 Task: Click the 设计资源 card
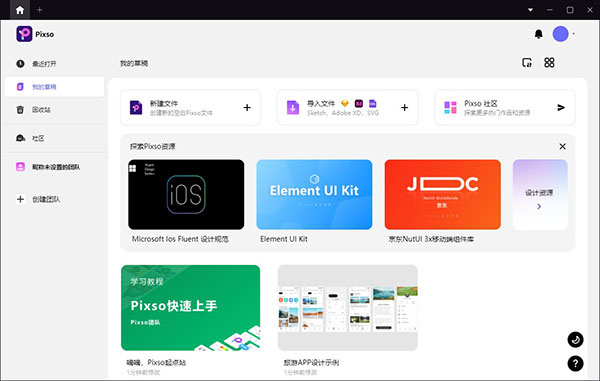[540, 194]
